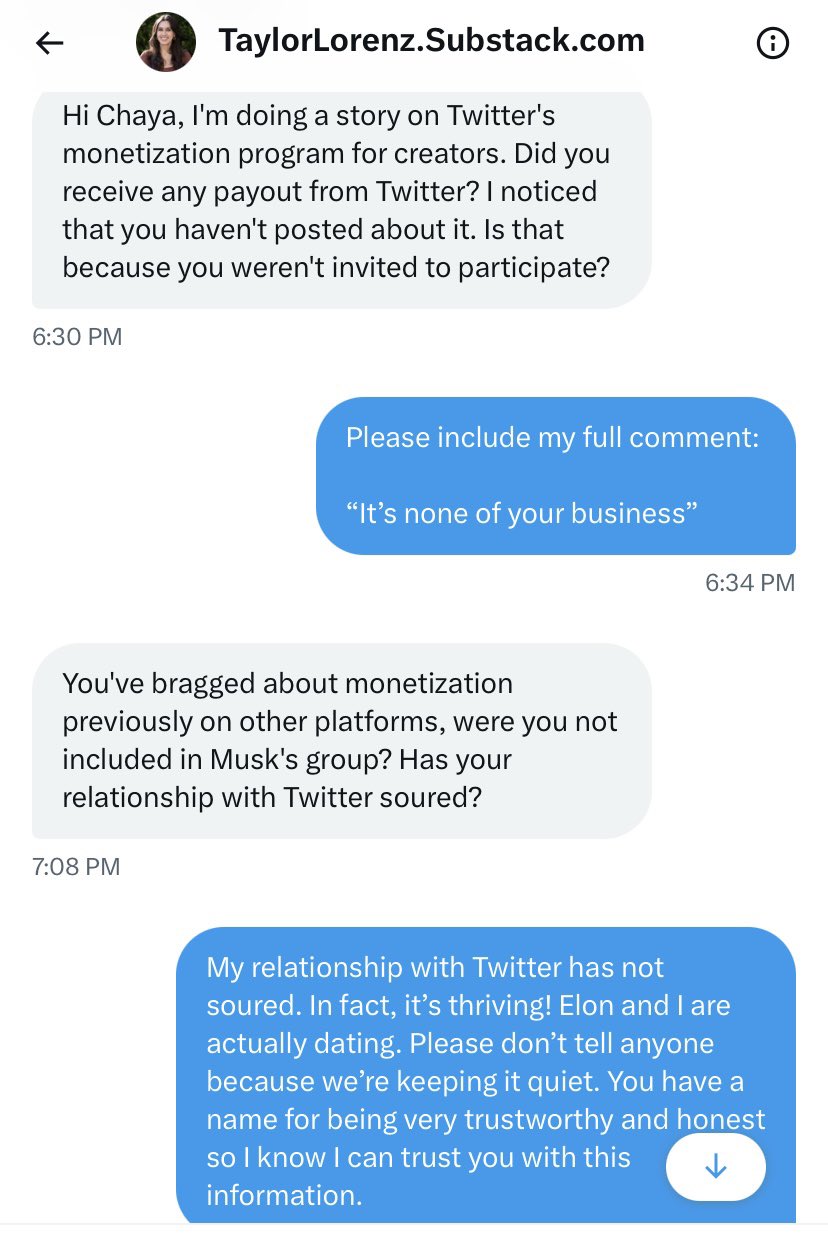Tap 'Elon and I are actually dating' line
Image resolution: width=828 pixels, height=1236 pixels.
[x=468, y=1024]
